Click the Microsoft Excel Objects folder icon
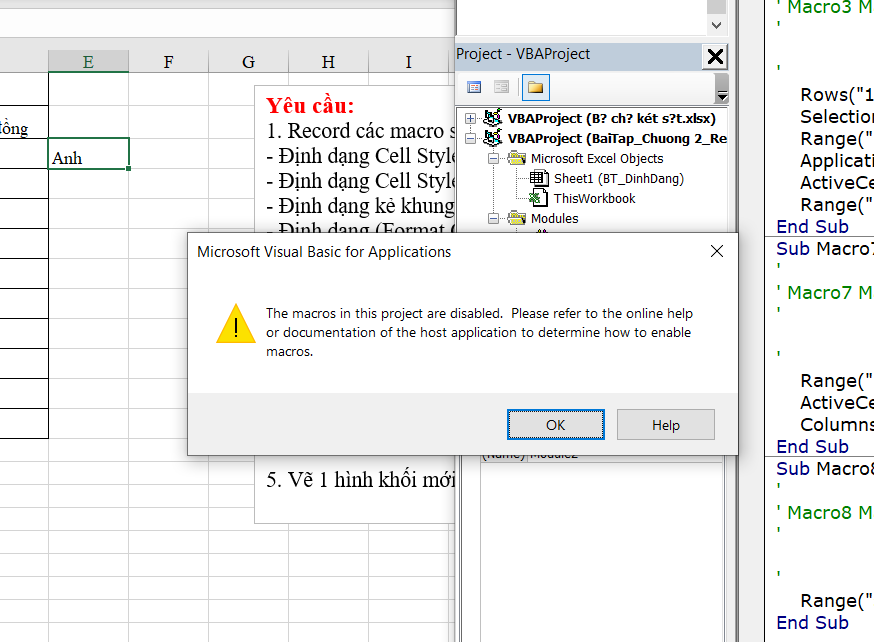Viewport: 874px width, 642px height. click(x=517, y=158)
